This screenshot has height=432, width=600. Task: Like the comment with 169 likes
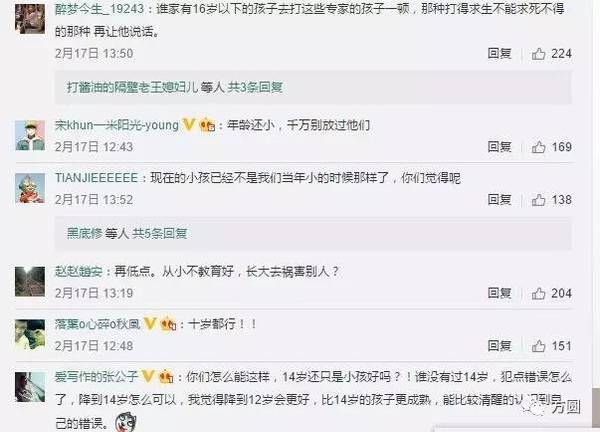[538, 147]
